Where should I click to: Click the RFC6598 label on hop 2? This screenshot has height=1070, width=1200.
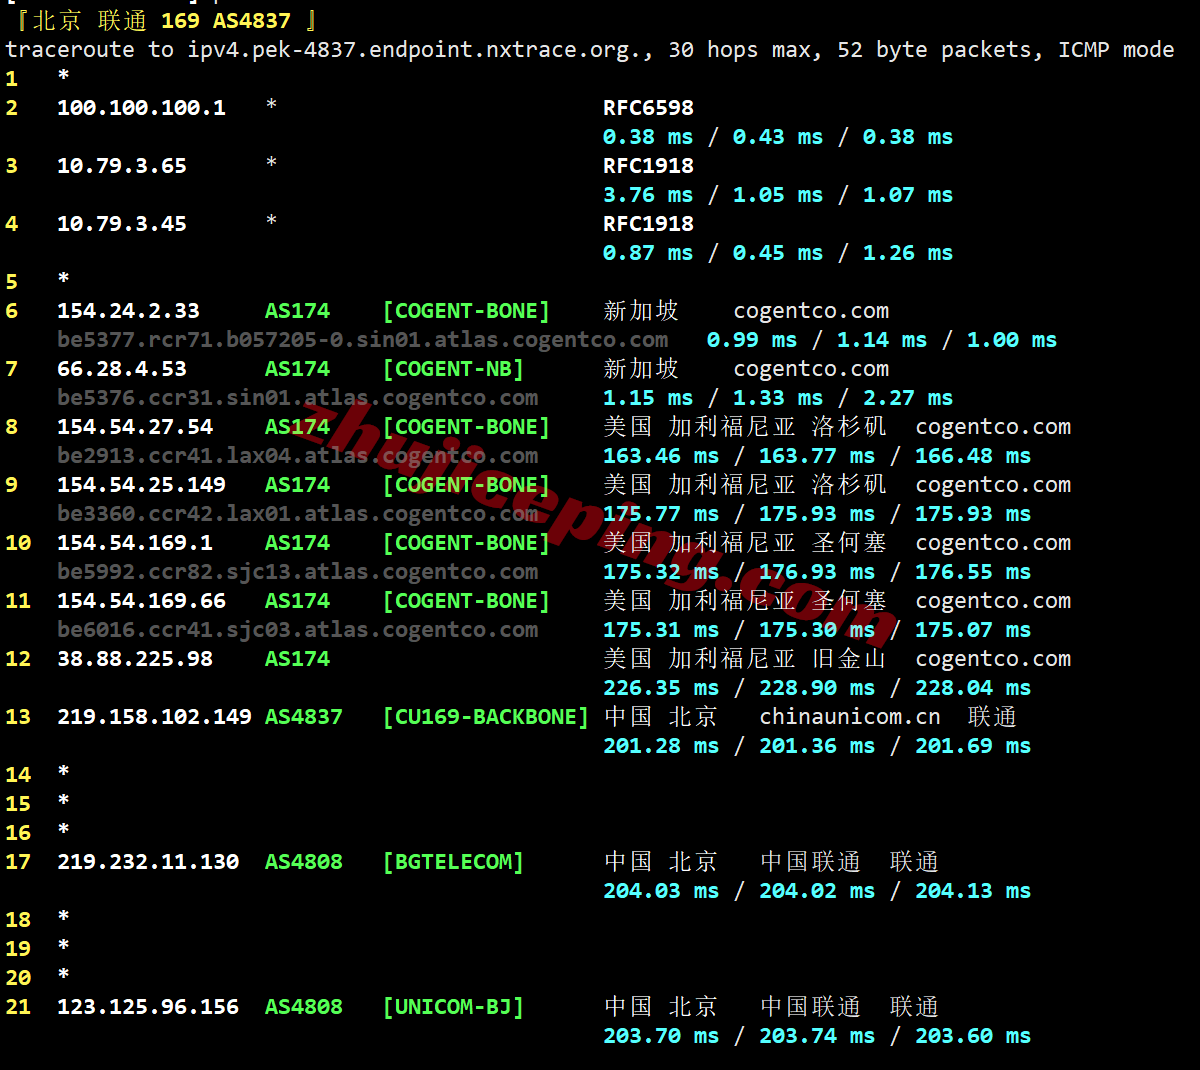point(648,108)
